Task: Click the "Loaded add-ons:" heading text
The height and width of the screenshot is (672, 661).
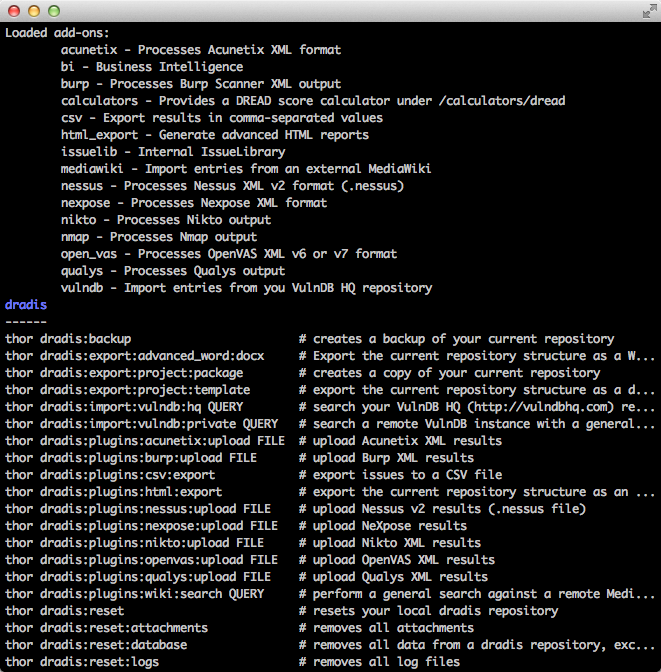Action: 57,33
